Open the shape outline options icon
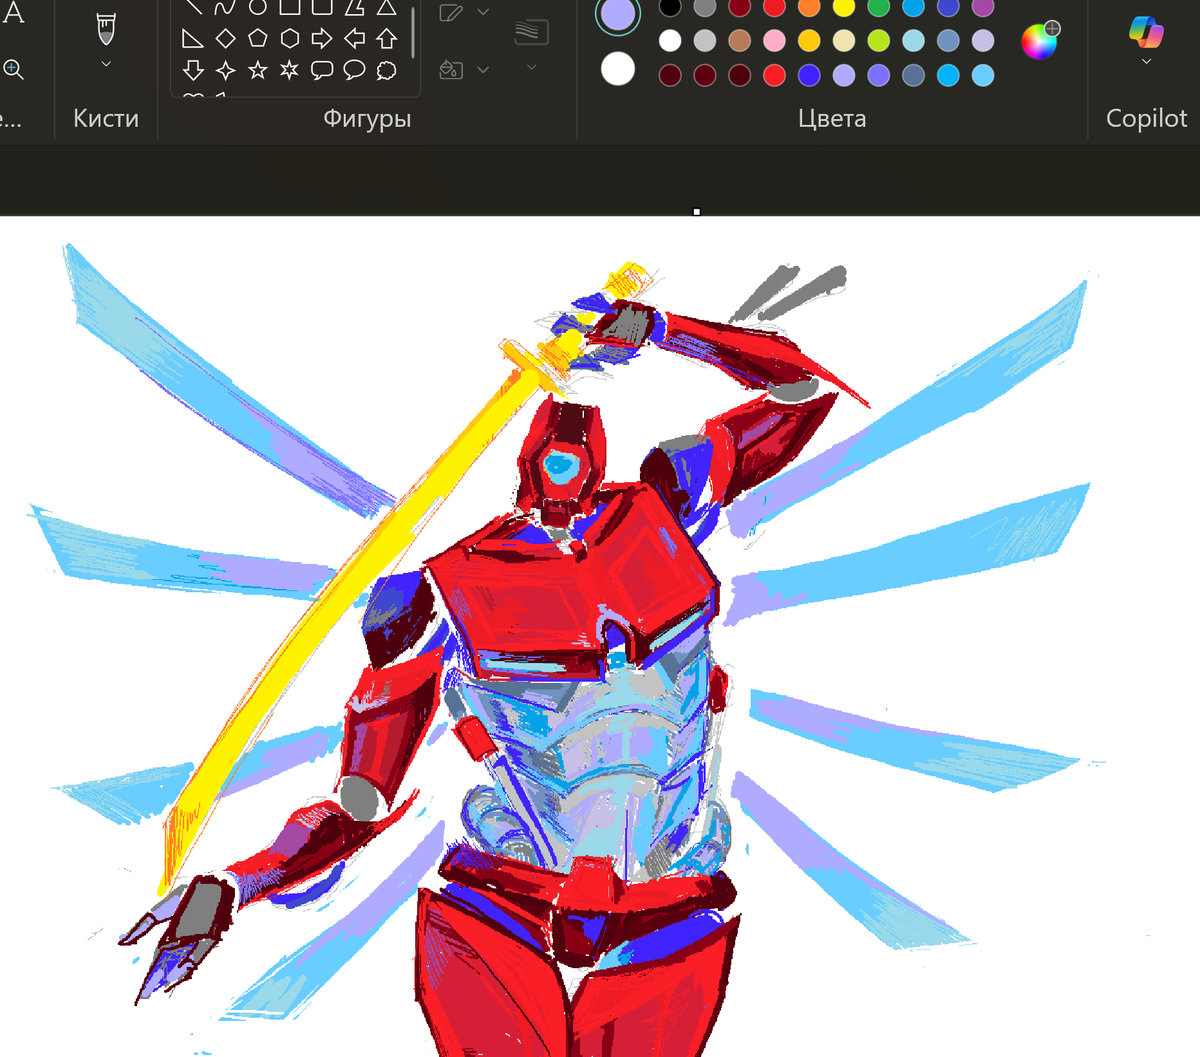Screen dimensions: 1200x1057 (451, 12)
